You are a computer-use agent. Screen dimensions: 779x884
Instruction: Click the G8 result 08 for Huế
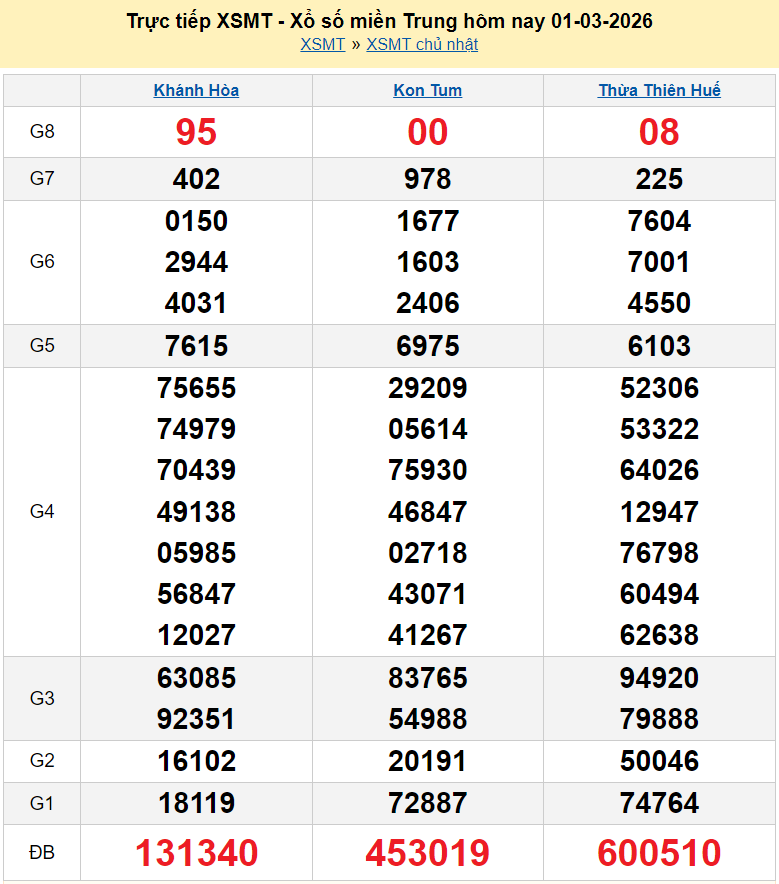[659, 132]
